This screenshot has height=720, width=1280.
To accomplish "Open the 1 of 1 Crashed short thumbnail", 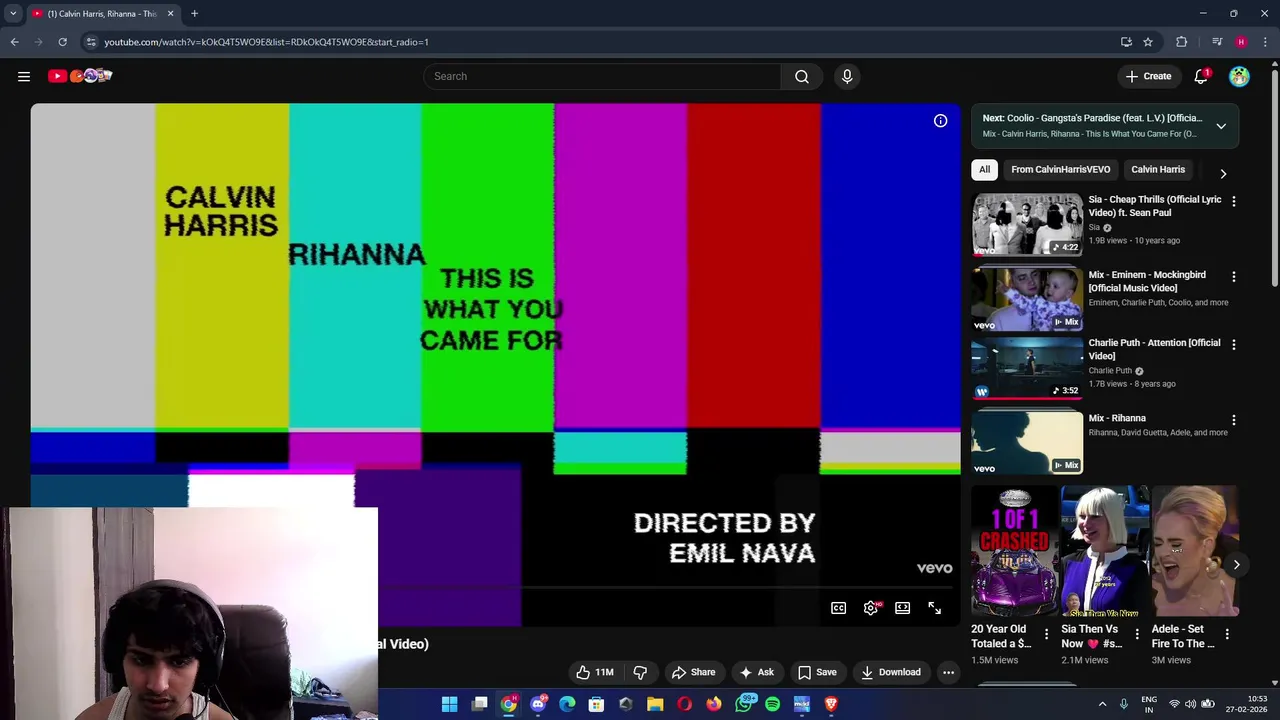I will tap(1015, 552).
